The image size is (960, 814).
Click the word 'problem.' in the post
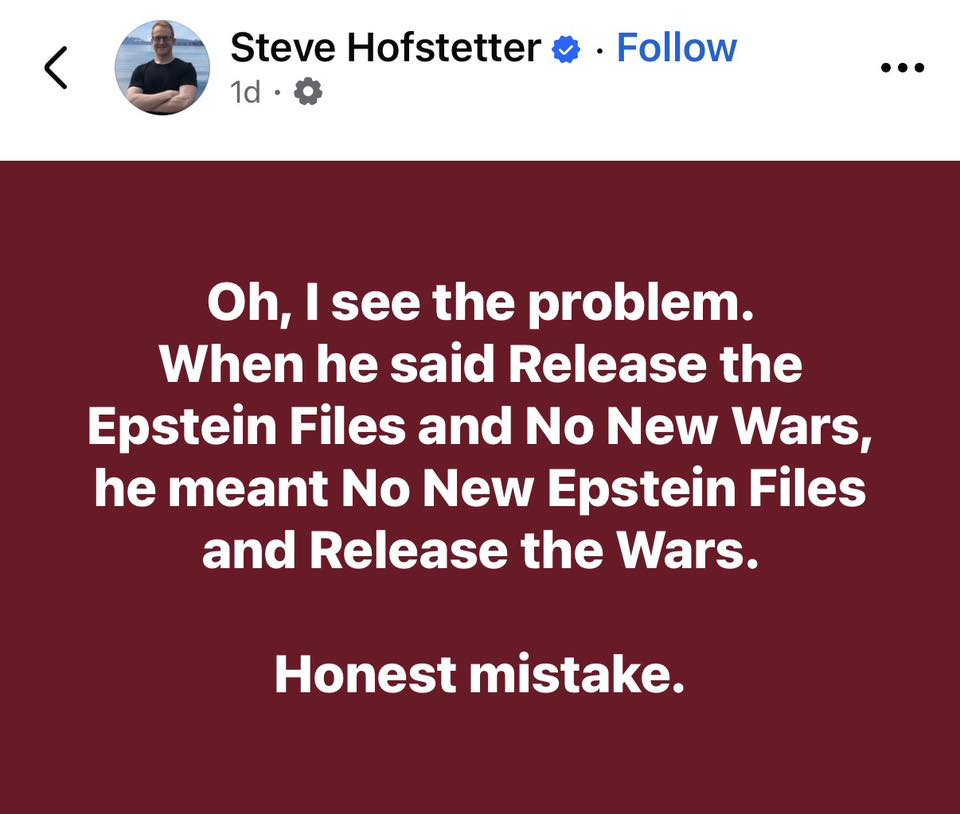tap(640, 304)
